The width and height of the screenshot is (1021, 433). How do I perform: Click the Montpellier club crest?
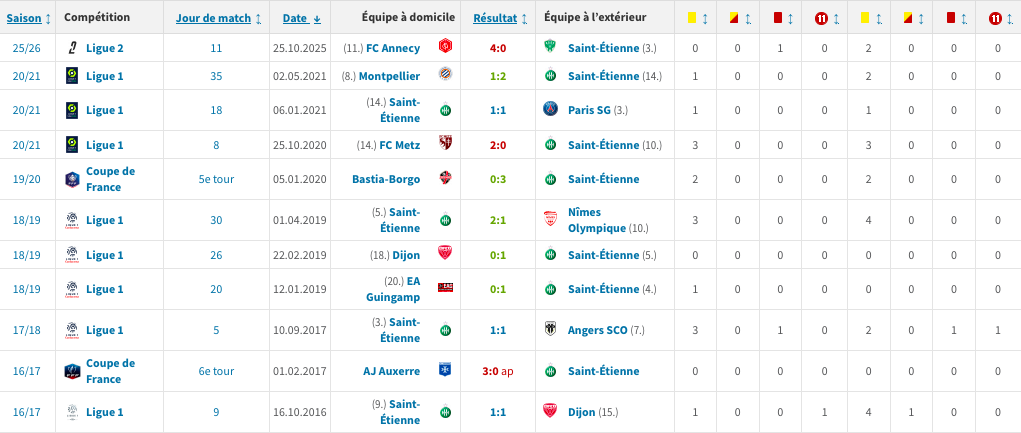(445, 75)
